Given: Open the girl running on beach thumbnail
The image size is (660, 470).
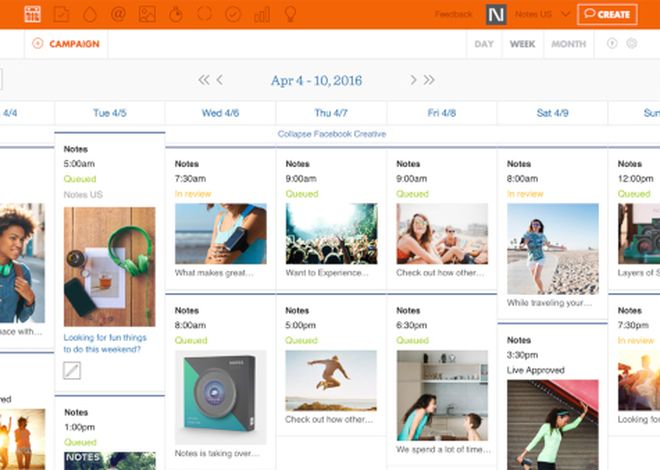Looking at the screenshot, I should [553, 249].
